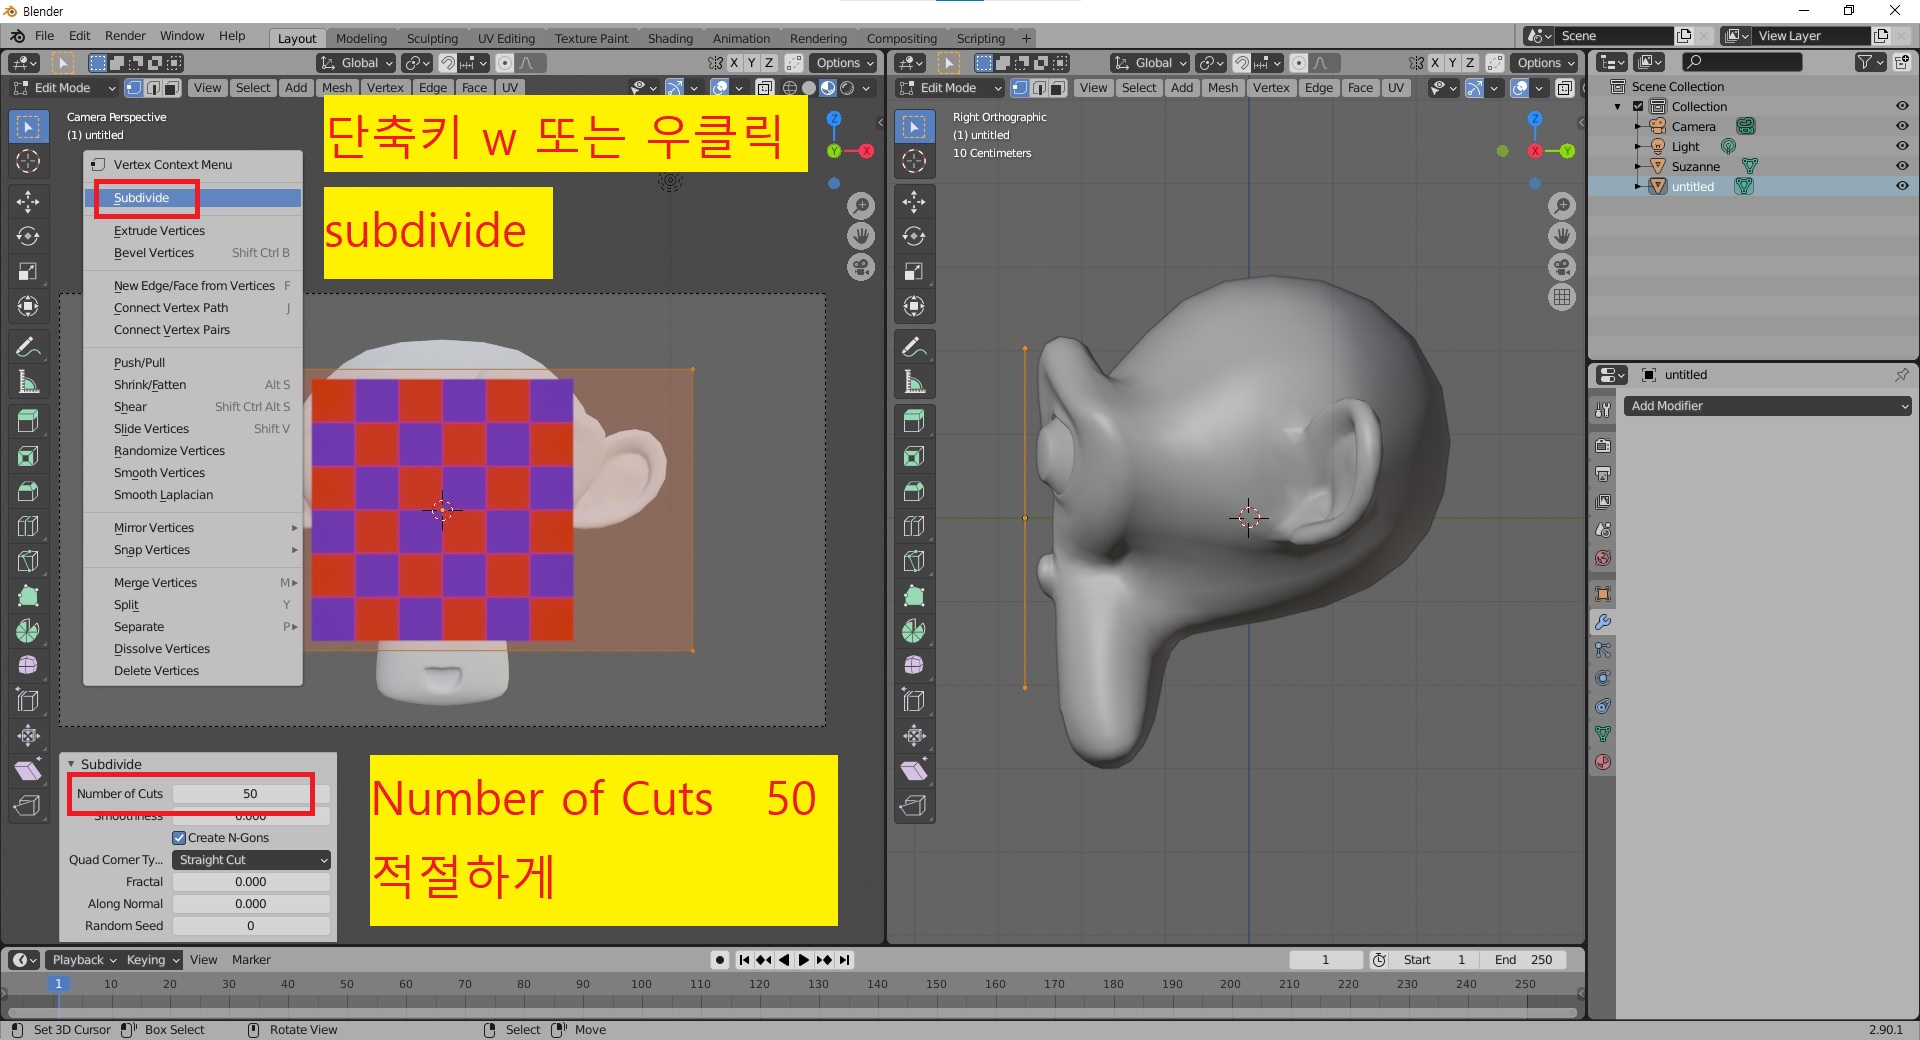Hide Suzanne object with eye icon
The width and height of the screenshot is (1920, 1040).
pos(1902,166)
